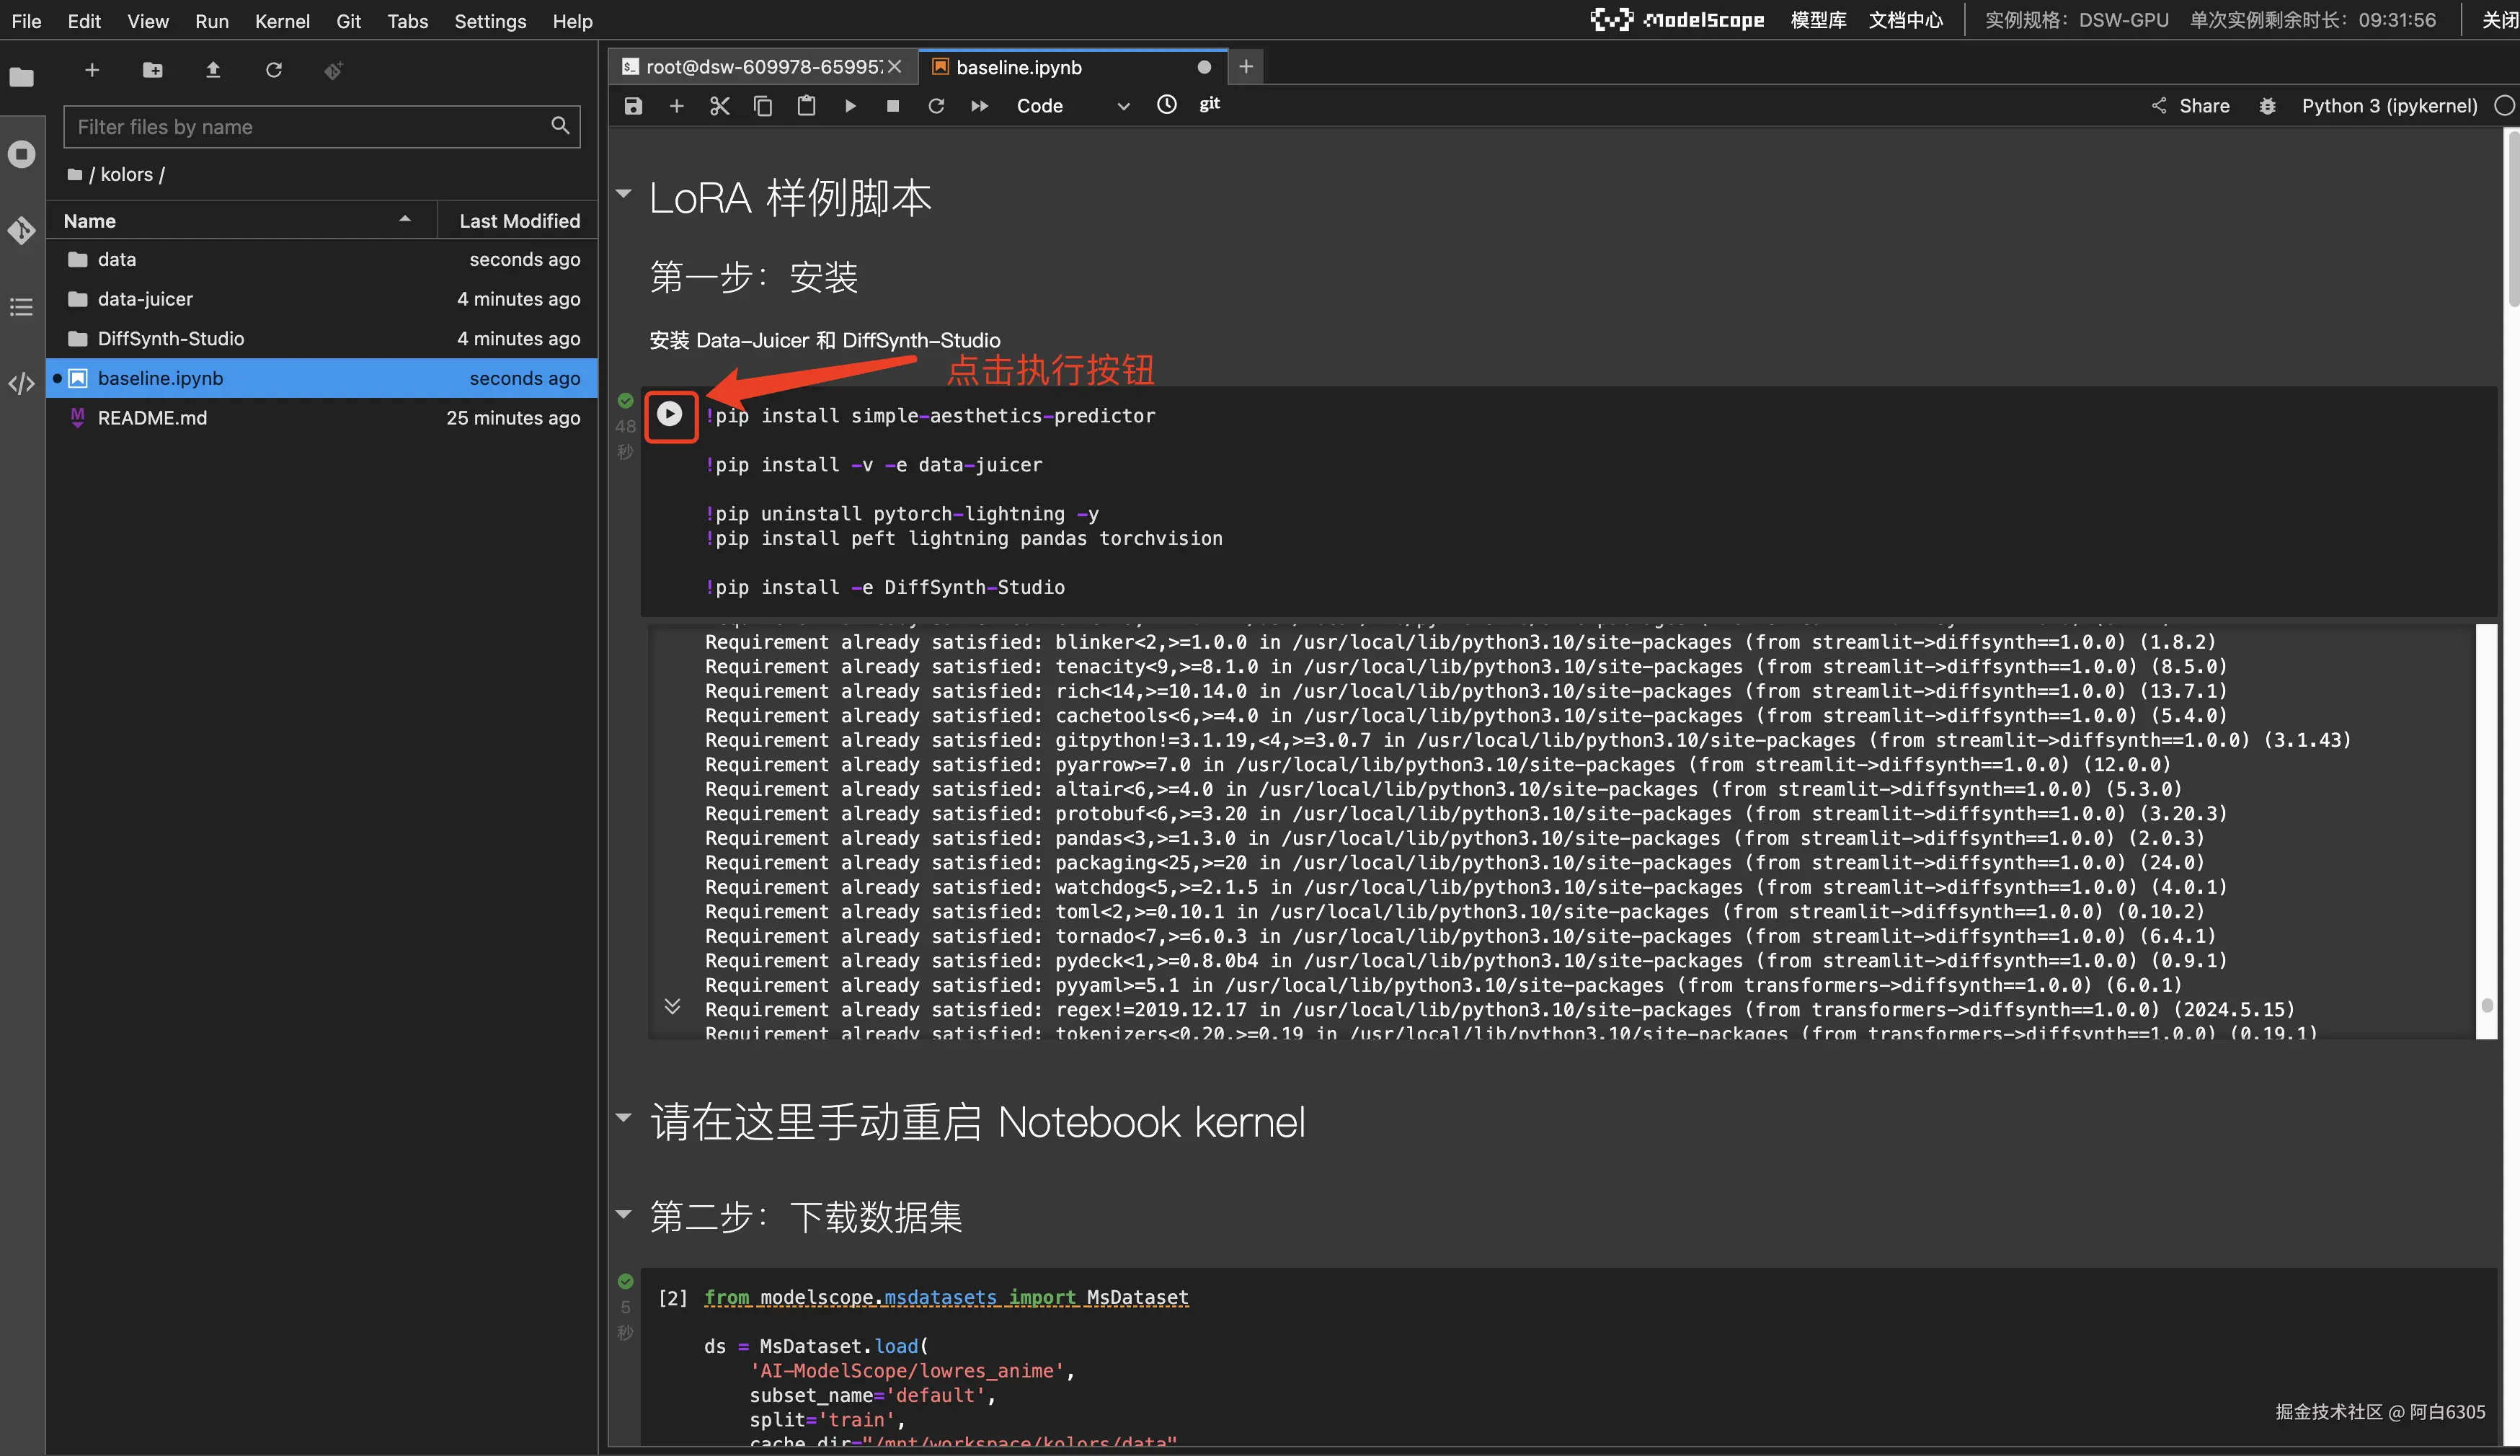Restart the kernel from notebook toolbar

936,106
